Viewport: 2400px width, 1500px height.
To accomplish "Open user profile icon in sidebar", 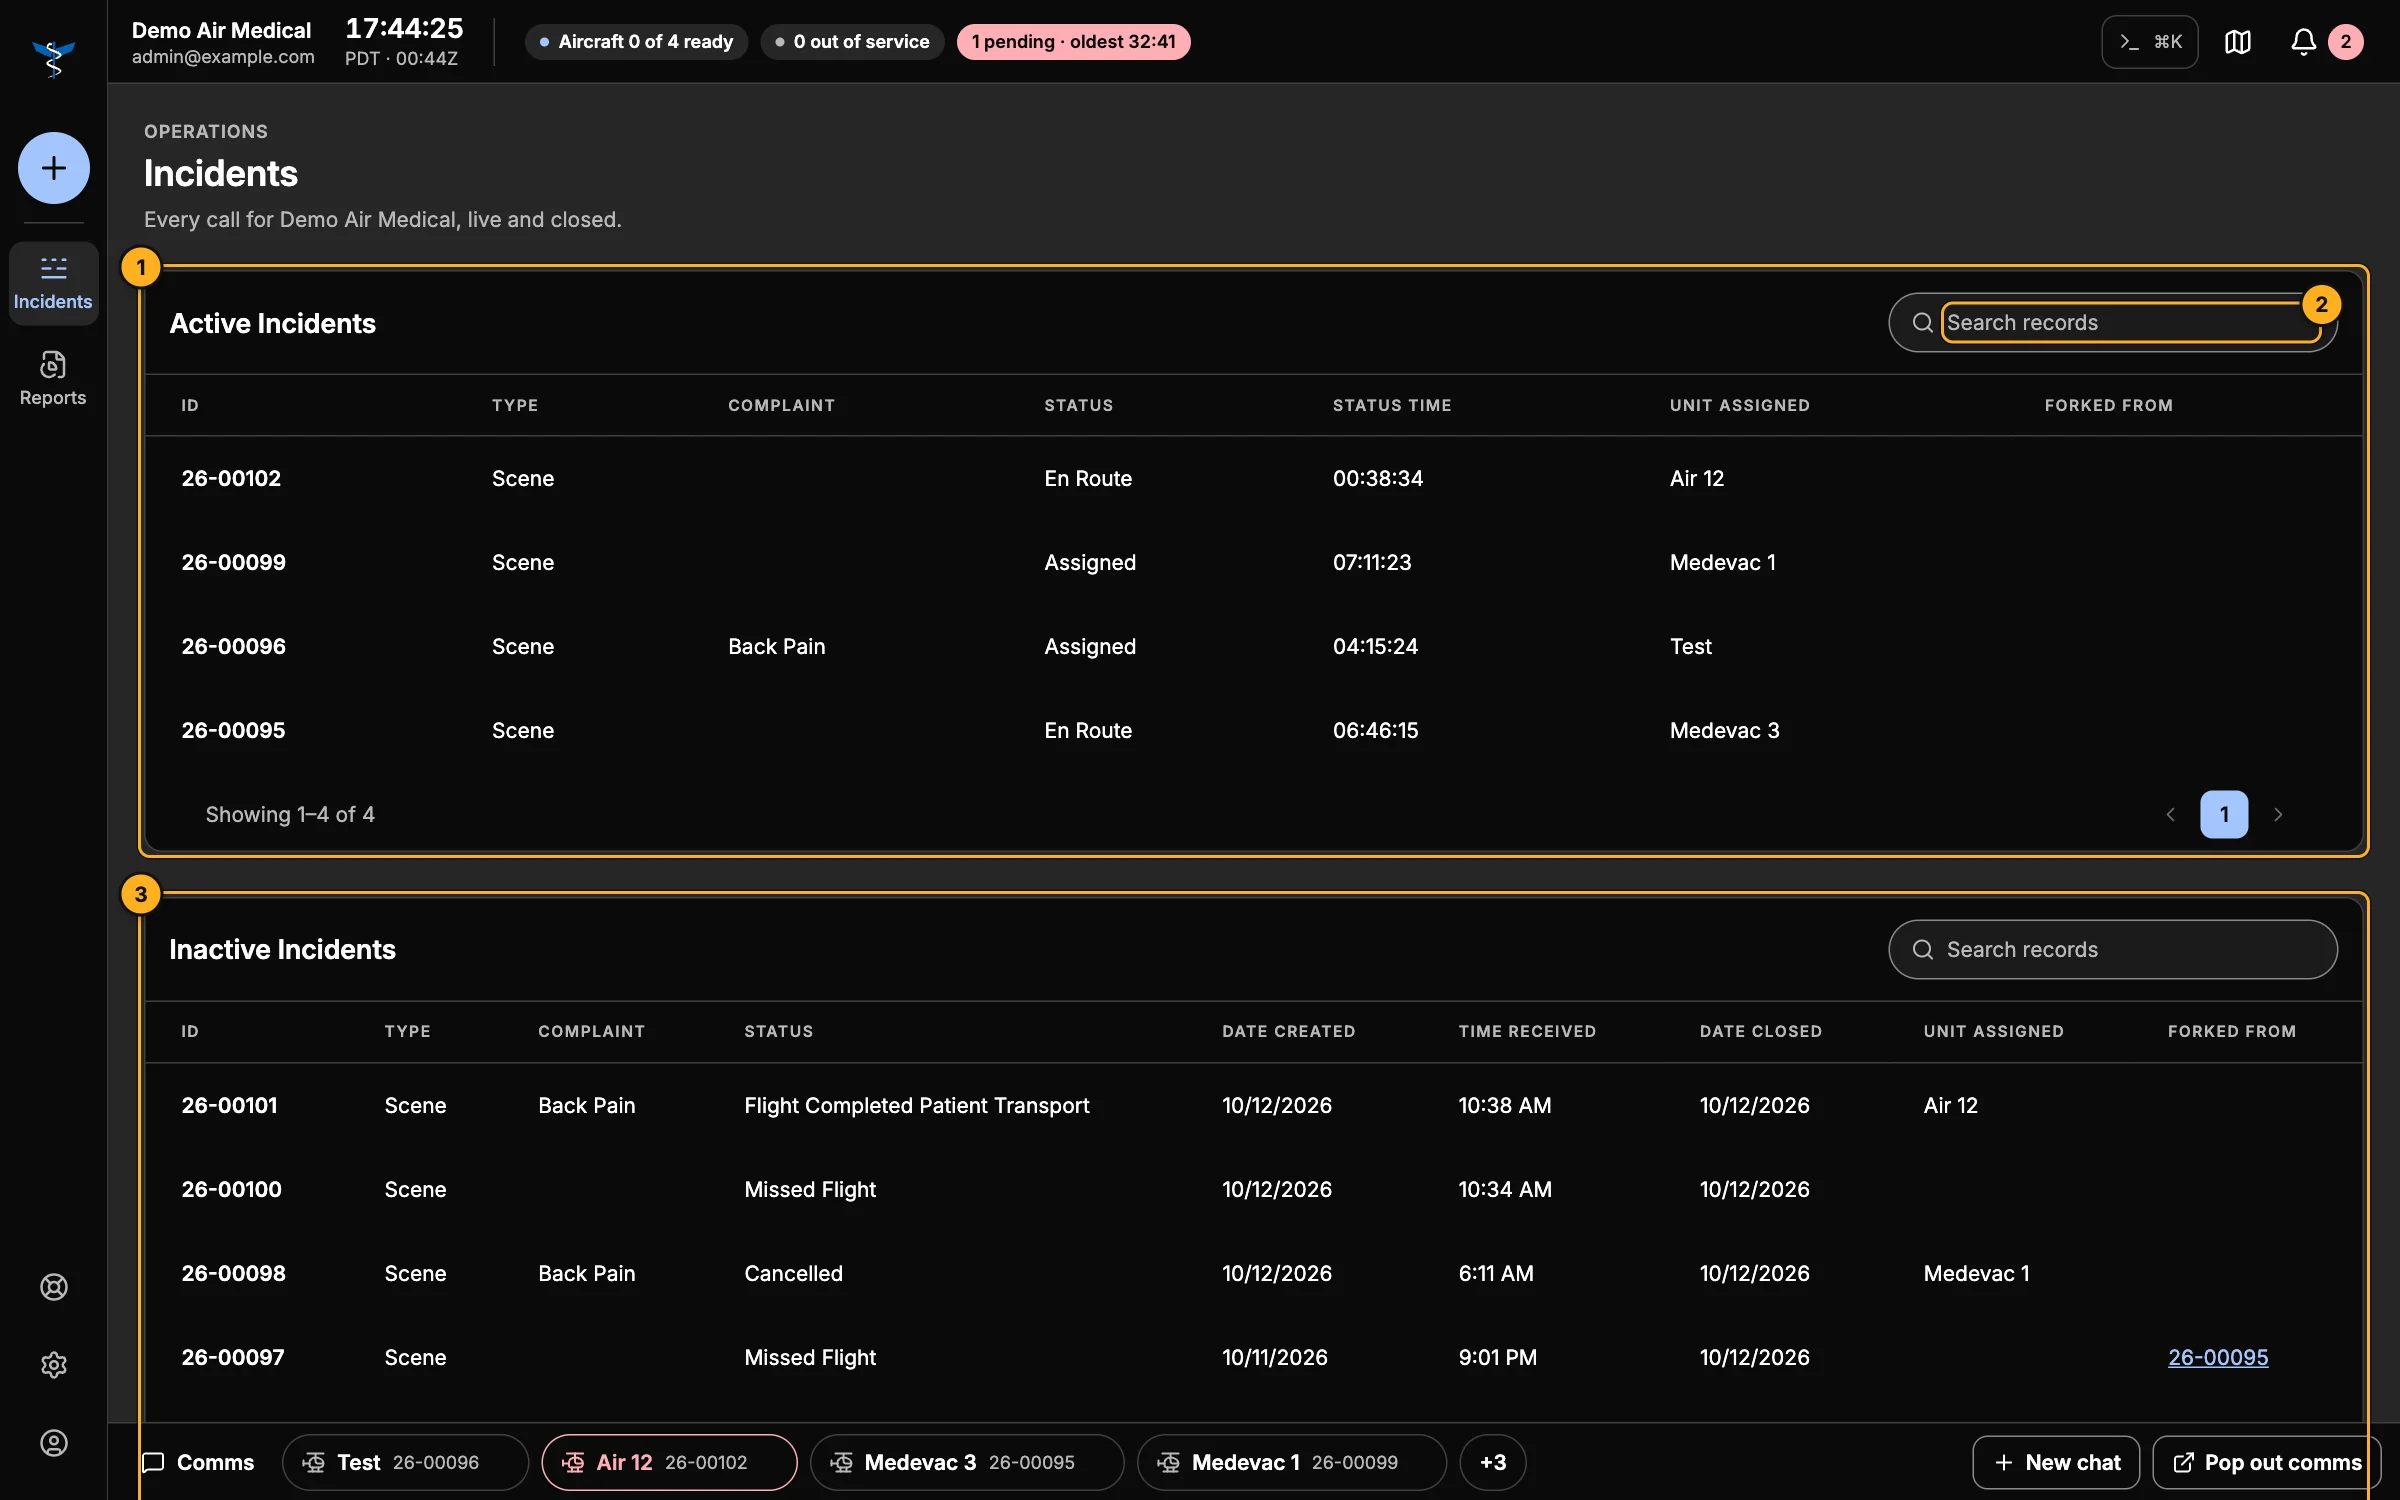I will [53, 1443].
